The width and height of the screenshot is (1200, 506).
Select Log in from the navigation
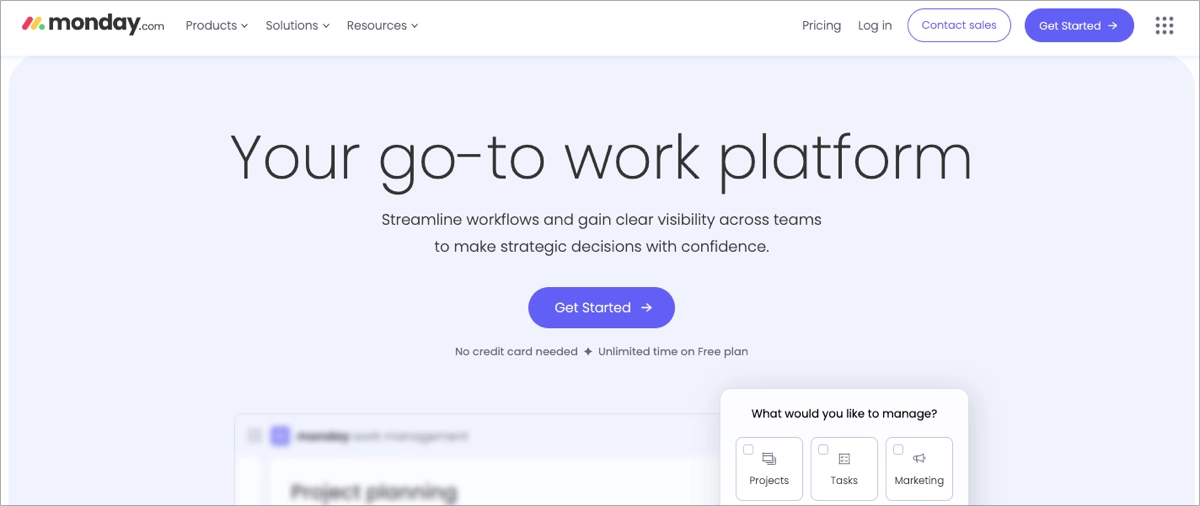(x=875, y=26)
